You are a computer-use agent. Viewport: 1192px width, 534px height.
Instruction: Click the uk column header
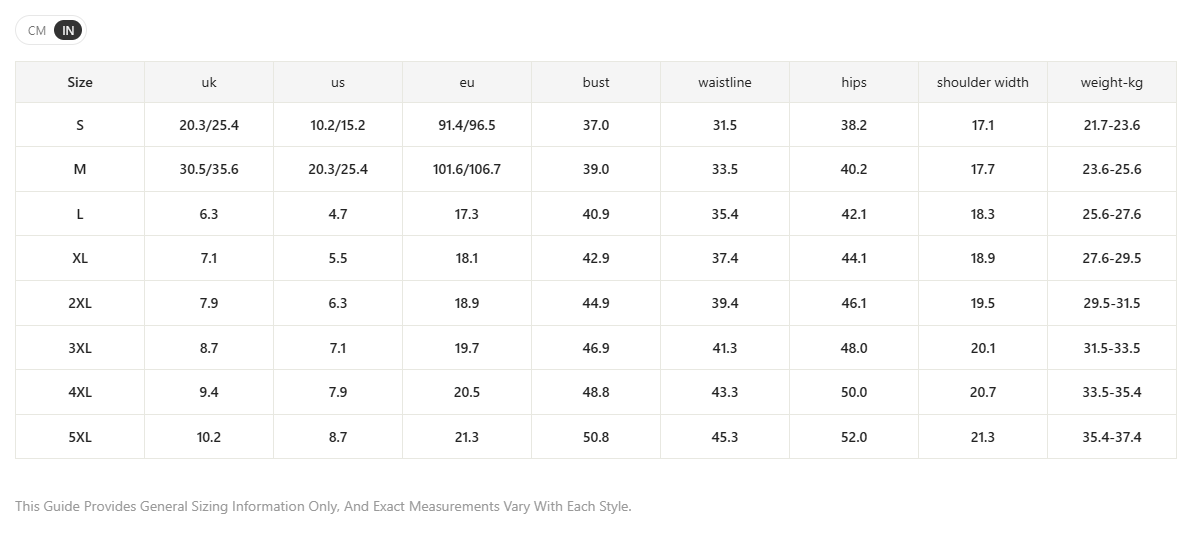(x=209, y=82)
